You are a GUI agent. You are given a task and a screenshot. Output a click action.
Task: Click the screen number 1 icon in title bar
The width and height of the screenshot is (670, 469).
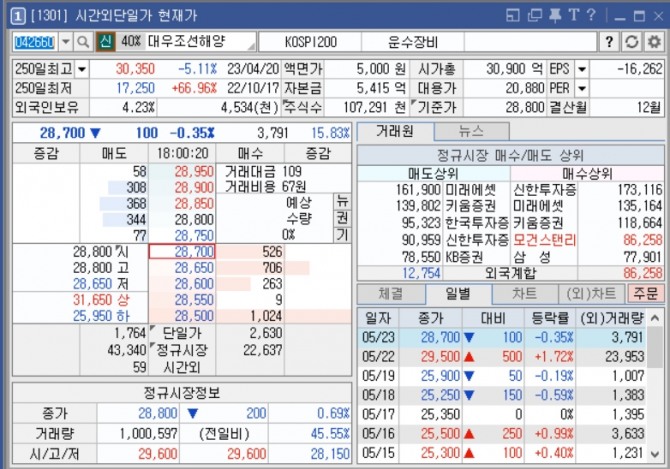click(17, 16)
